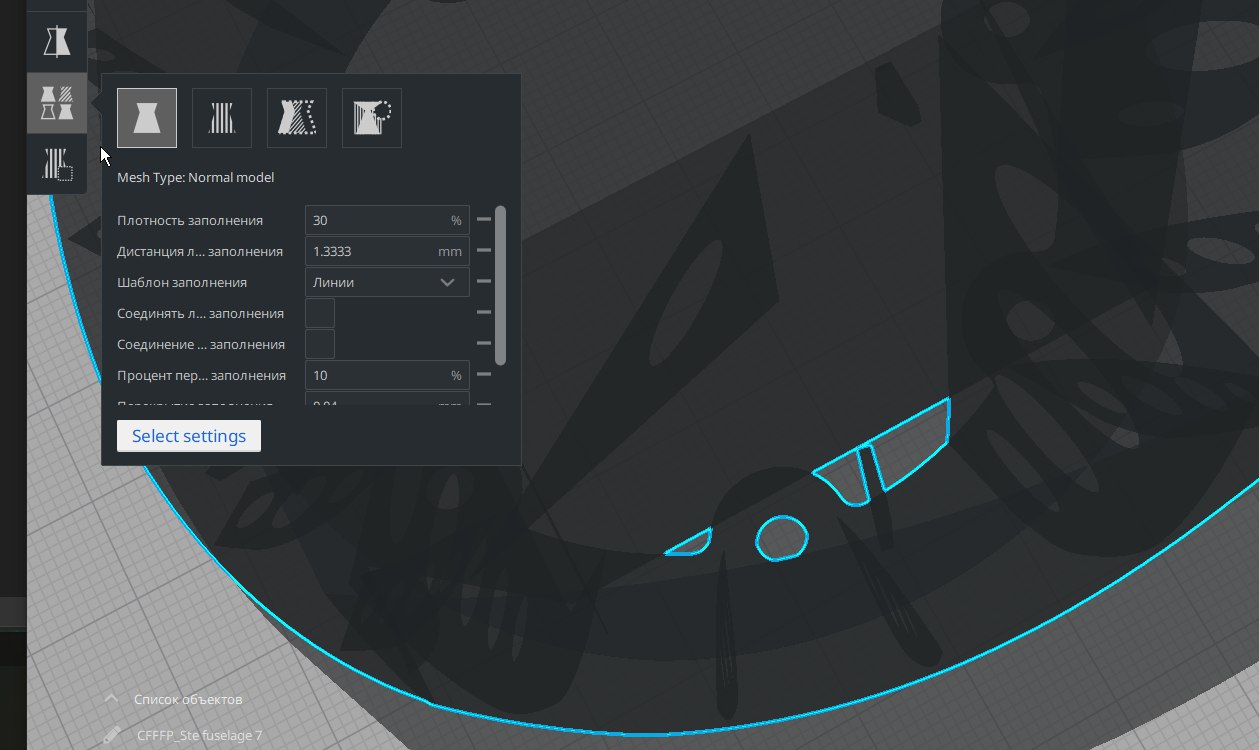The width and height of the screenshot is (1259, 750).
Task: Remove the Процент пер... заполнения setting
Action: [483, 375]
